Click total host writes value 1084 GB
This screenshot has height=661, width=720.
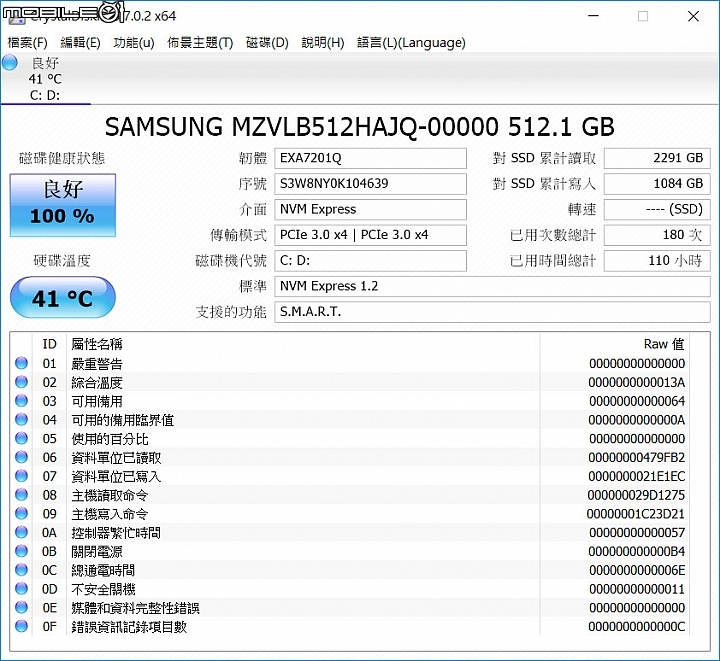[x=657, y=184]
